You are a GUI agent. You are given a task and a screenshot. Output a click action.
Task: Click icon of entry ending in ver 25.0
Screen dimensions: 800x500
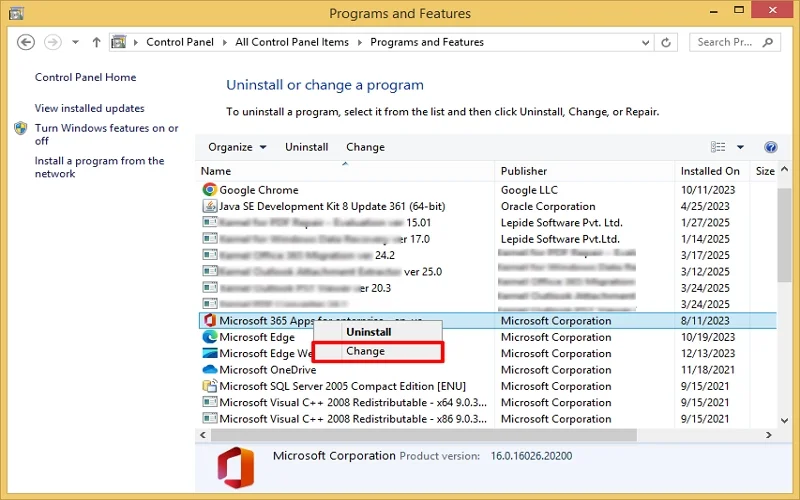(x=209, y=271)
